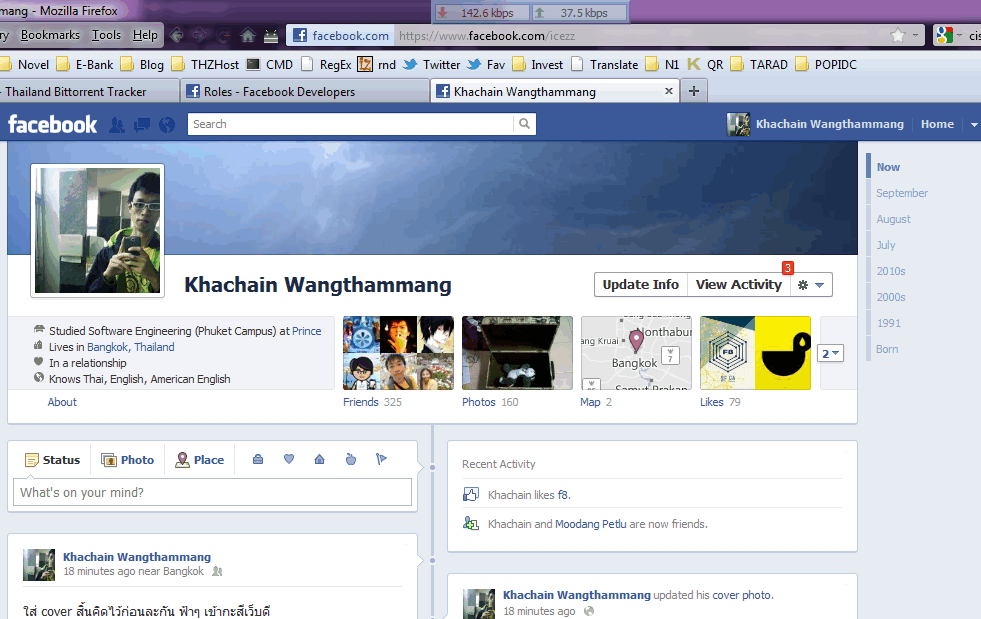Click the View Activity button
The width and height of the screenshot is (981, 619).
[739, 285]
